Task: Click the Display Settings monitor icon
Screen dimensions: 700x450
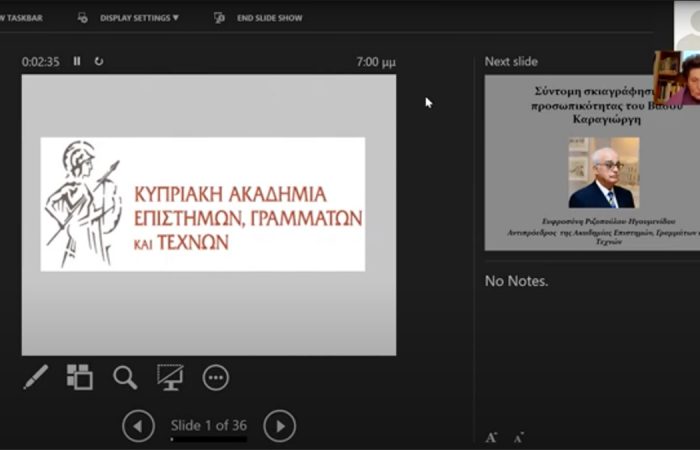Action: [83, 17]
